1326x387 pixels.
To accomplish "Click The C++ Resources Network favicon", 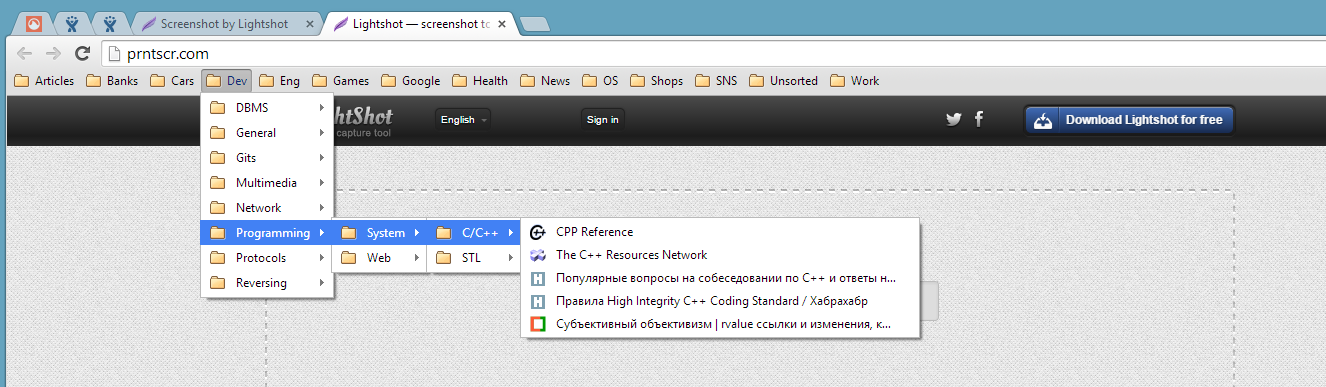I will [537, 255].
